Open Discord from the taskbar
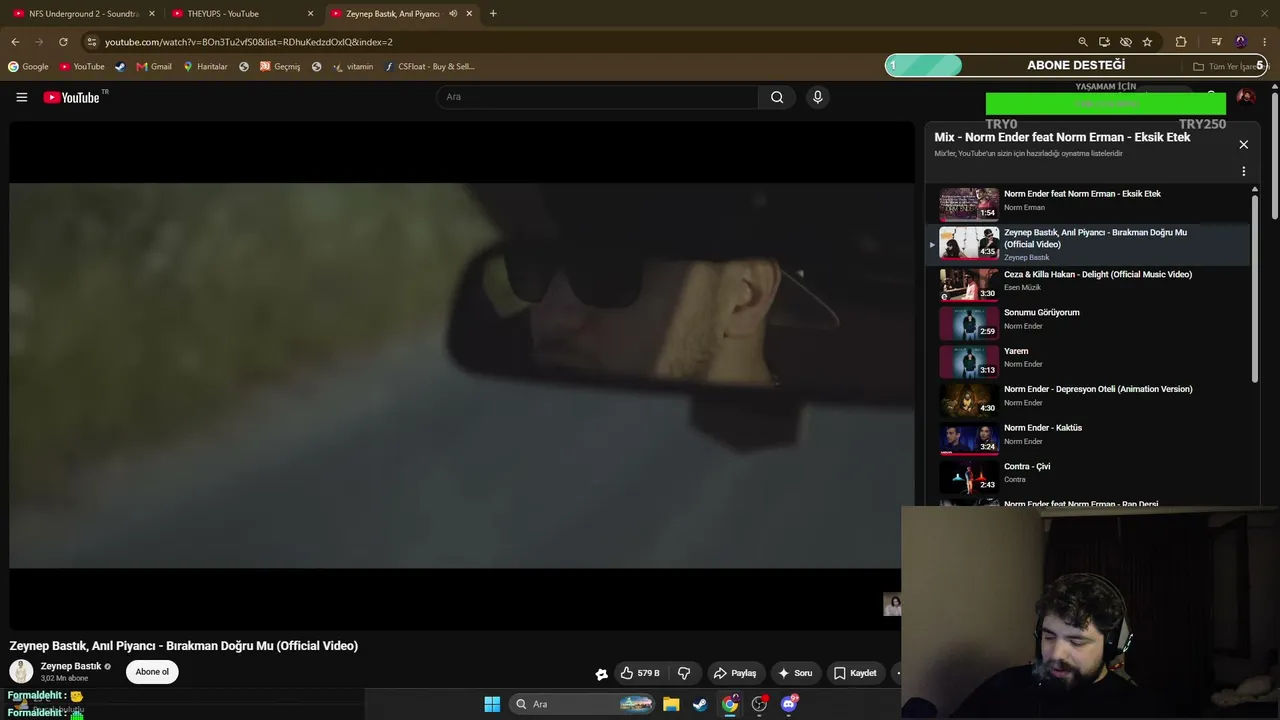Viewport: 1280px width, 720px height. click(789, 704)
